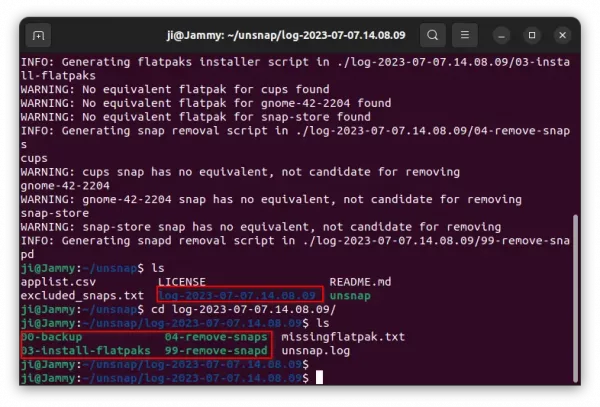
Task: Click the LICENSE file name
Action: (x=182, y=282)
